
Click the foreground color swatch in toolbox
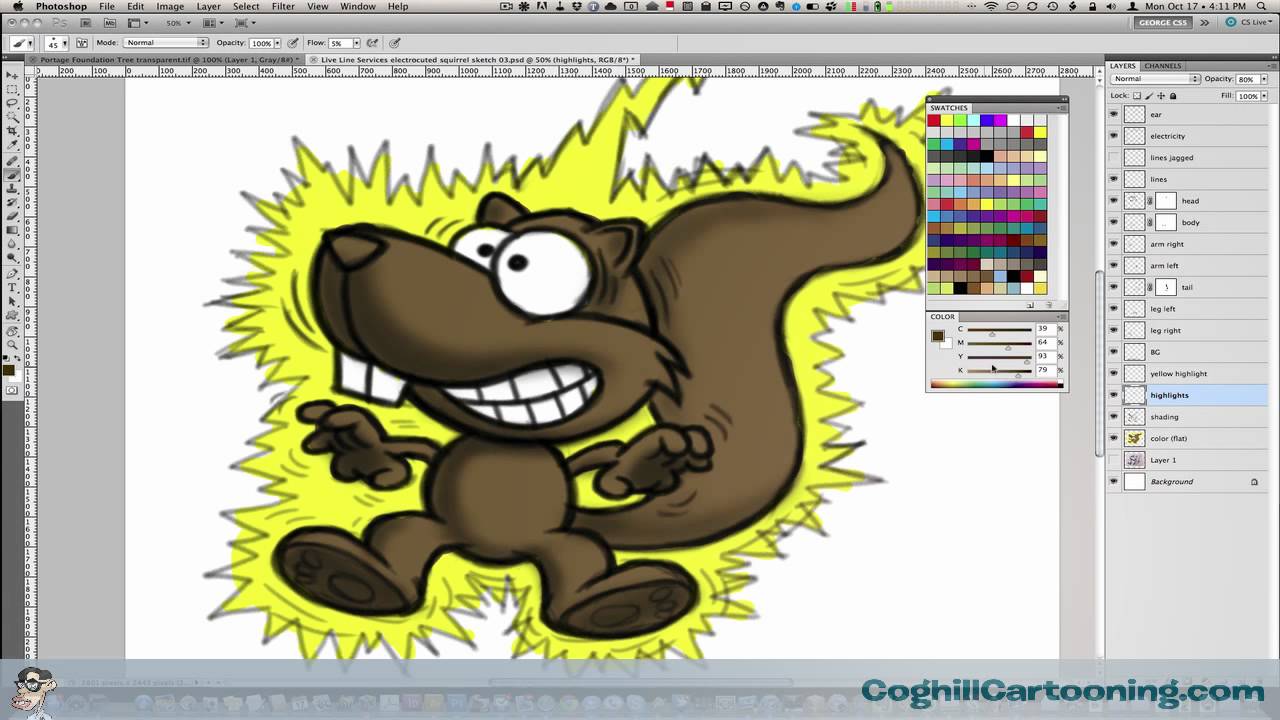coord(9,371)
